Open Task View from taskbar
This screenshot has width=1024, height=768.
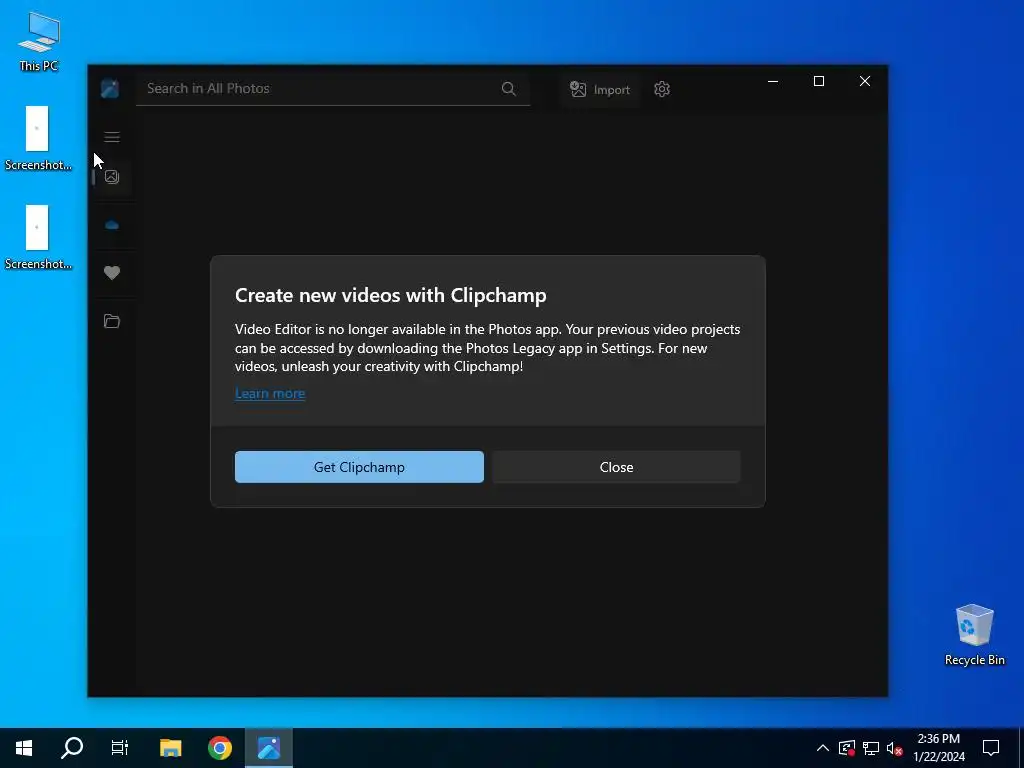point(120,748)
